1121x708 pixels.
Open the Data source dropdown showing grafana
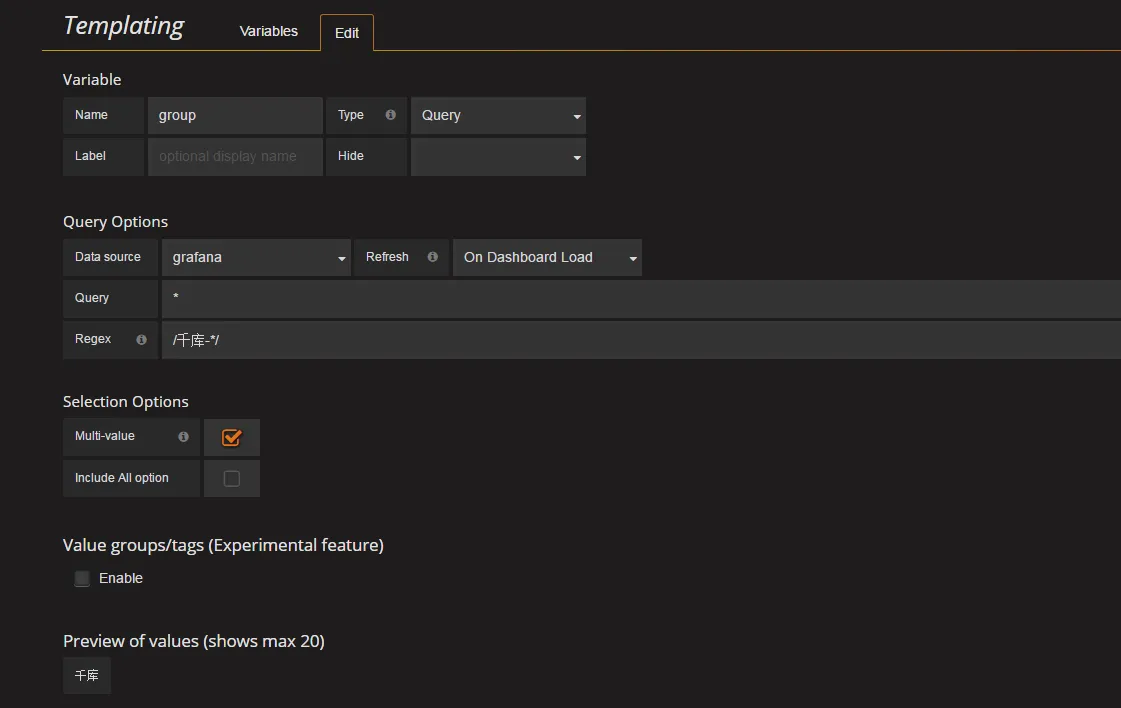click(256, 258)
